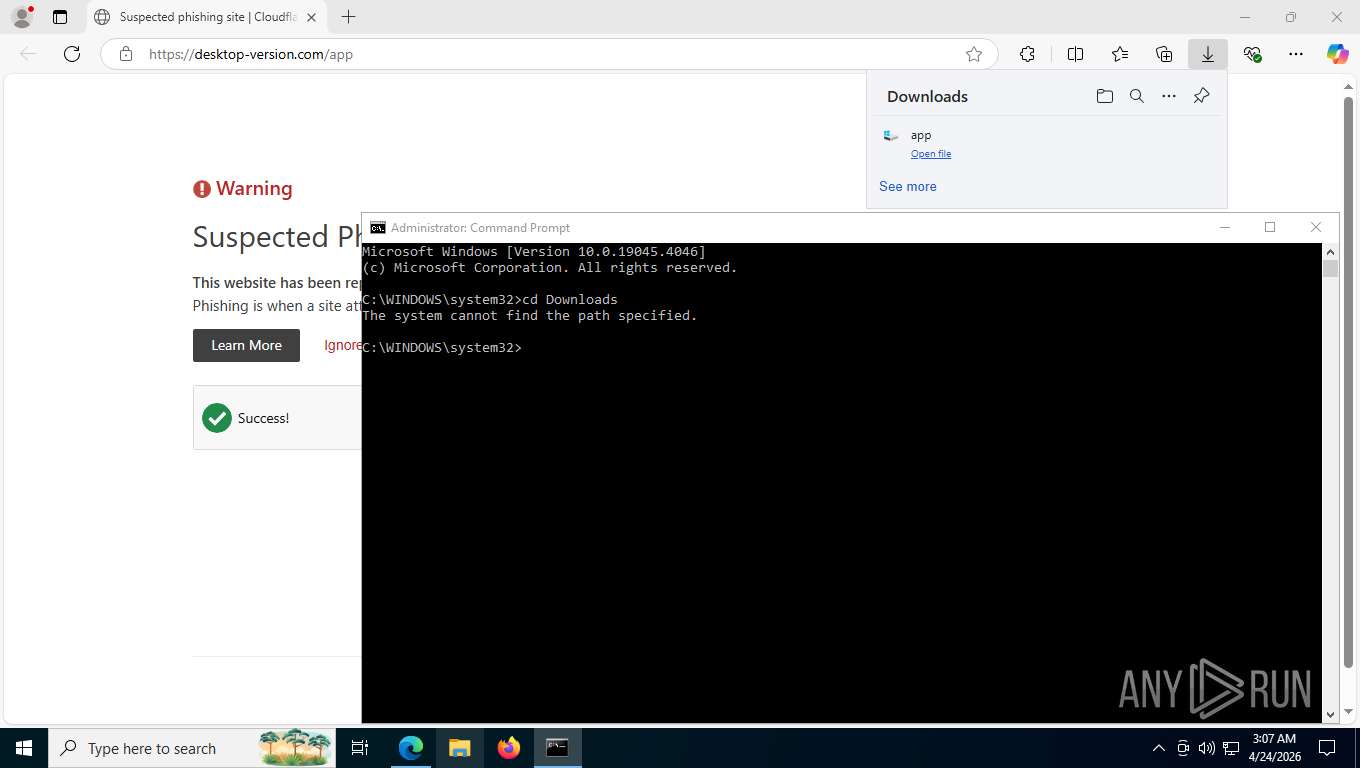Add page to favorites star icon
1360x768 pixels.
(x=974, y=54)
